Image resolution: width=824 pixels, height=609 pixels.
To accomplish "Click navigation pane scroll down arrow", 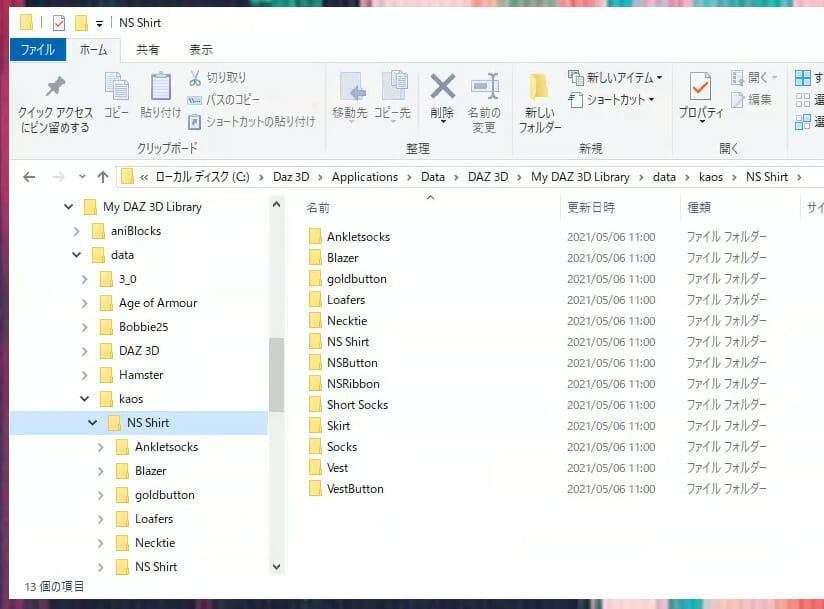I will point(276,567).
